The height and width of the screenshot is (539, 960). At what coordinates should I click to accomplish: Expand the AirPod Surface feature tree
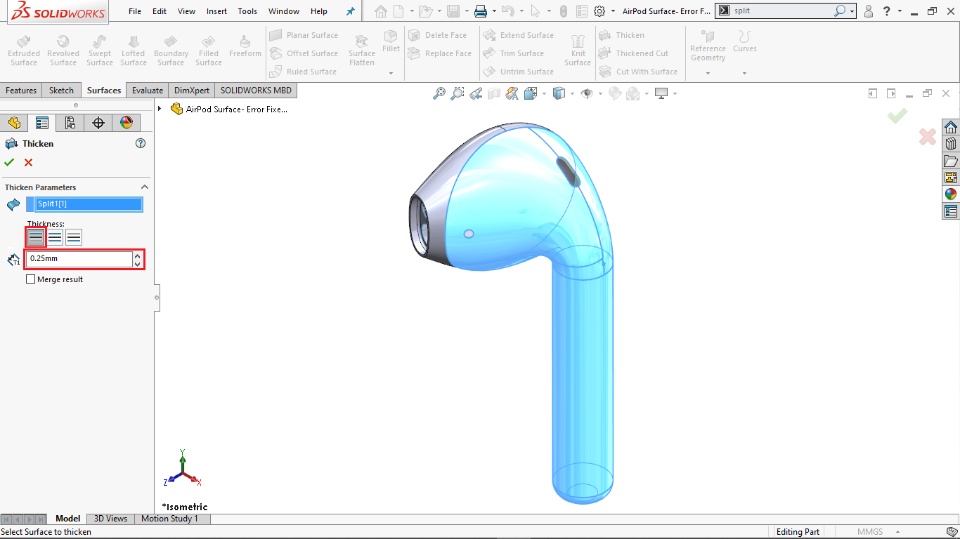coord(160,109)
